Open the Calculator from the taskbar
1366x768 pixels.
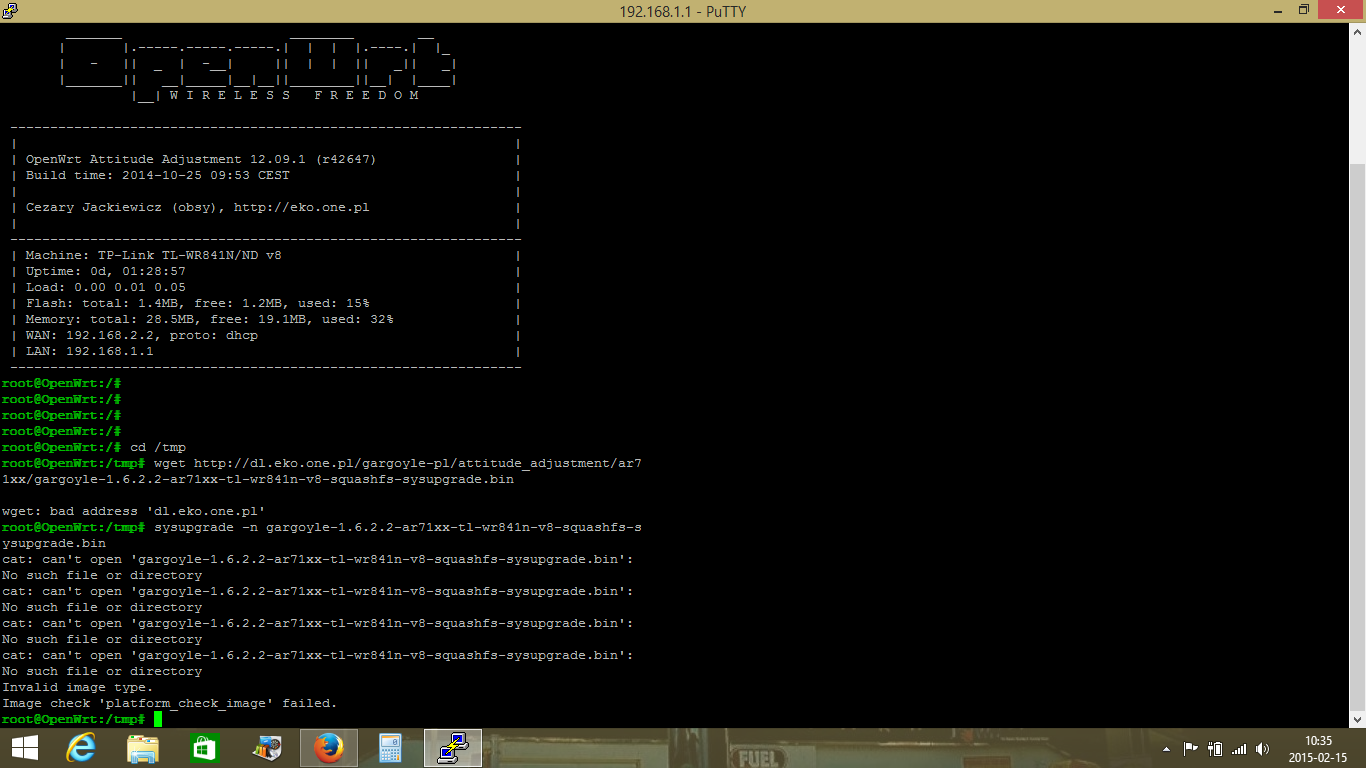click(x=390, y=748)
